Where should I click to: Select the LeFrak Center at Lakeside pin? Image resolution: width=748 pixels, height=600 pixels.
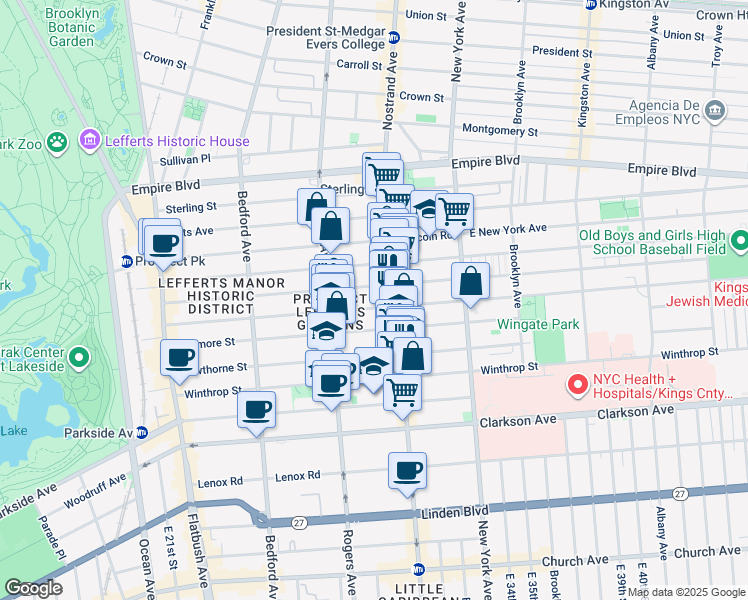click(79, 357)
